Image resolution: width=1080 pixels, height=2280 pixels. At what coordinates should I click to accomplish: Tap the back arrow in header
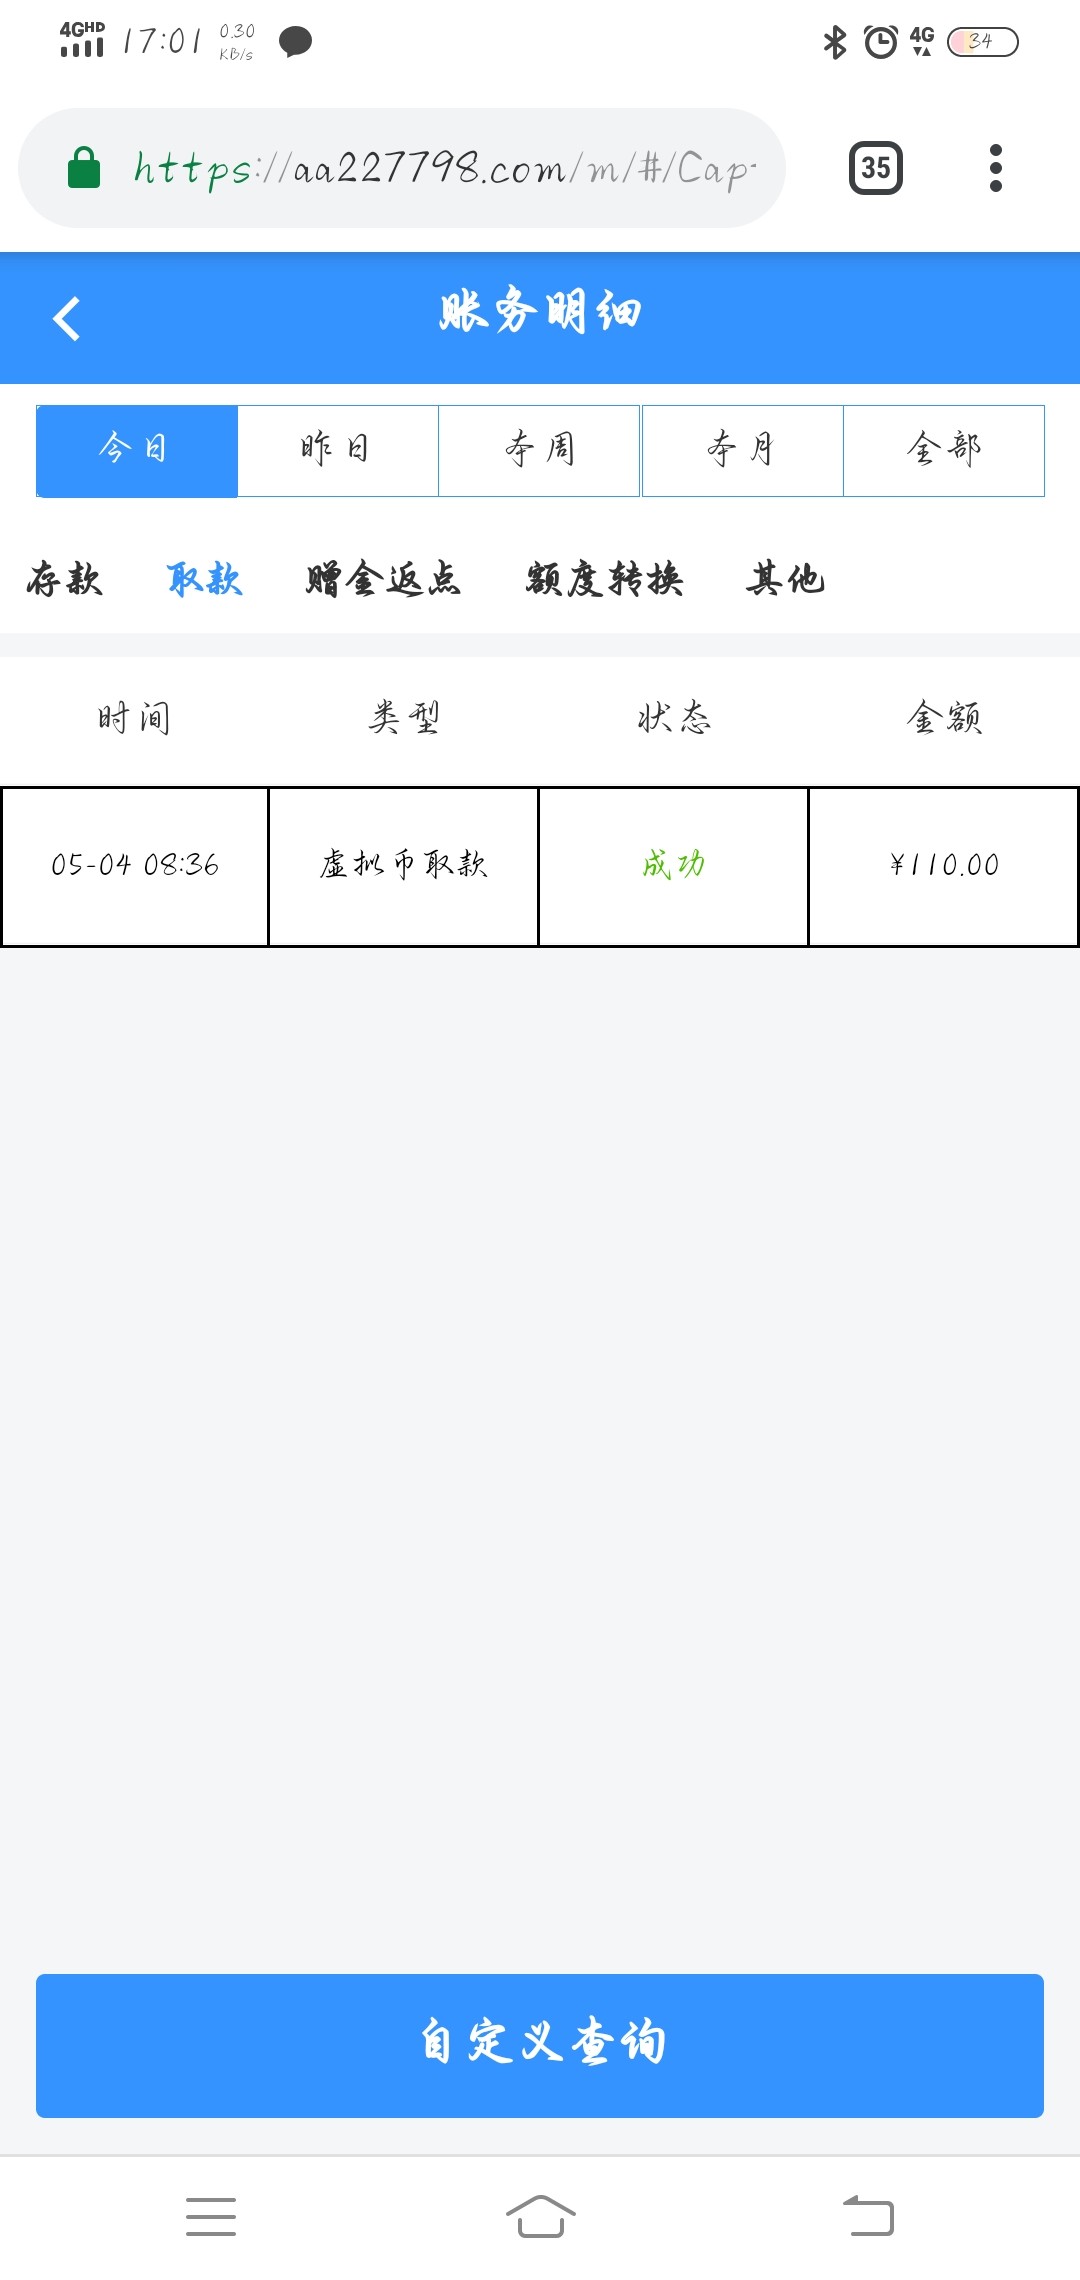[x=66, y=319]
